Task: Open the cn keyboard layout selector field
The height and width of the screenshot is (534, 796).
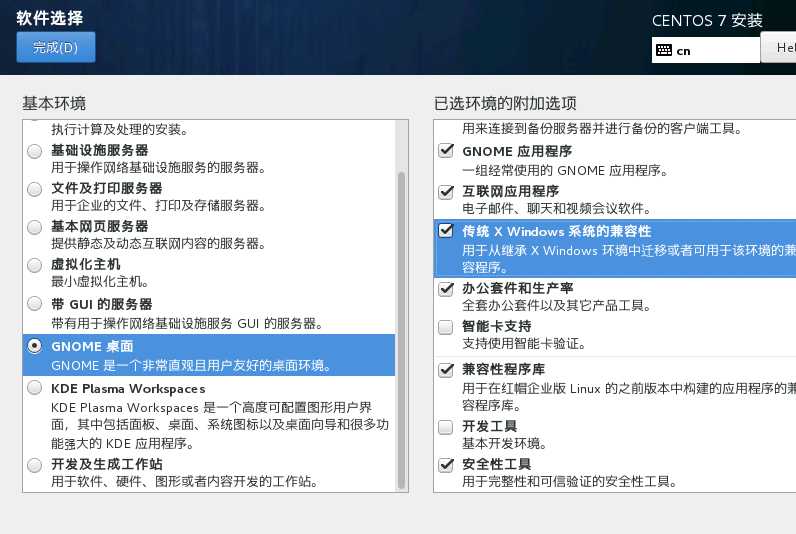Action: point(706,50)
